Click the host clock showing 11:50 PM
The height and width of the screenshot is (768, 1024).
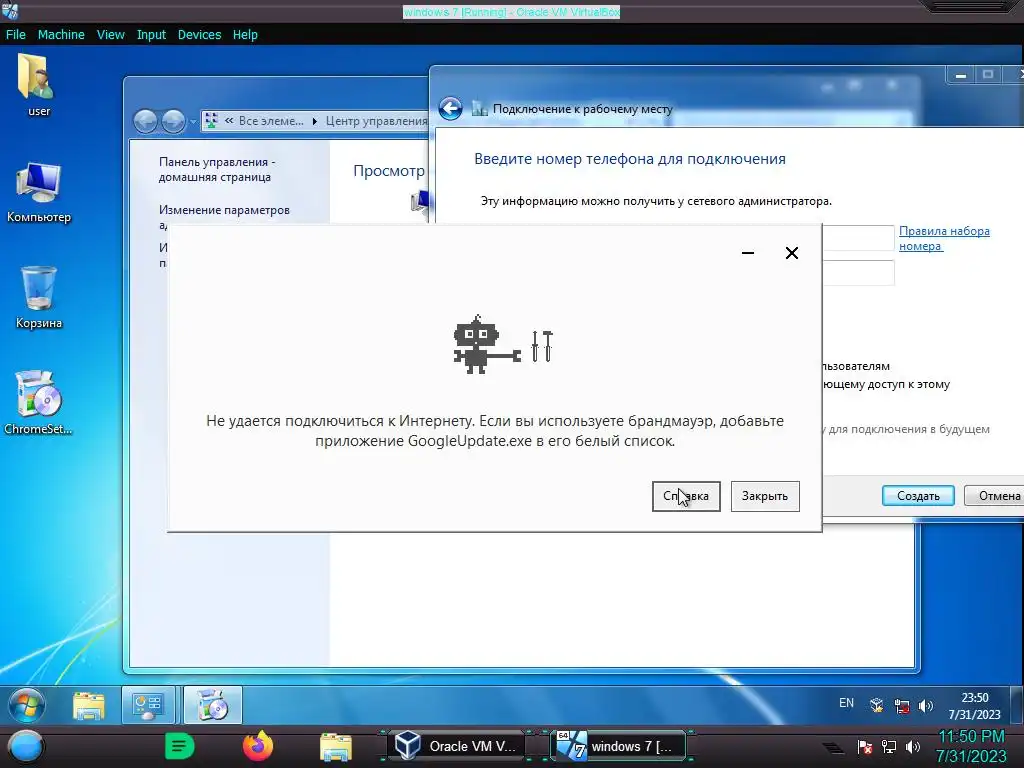pyautogui.click(x=972, y=746)
